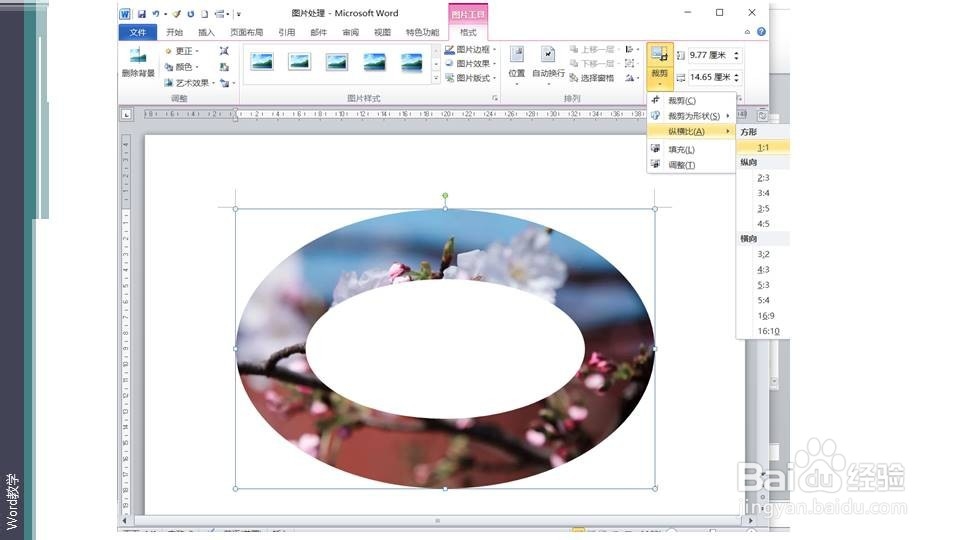Viewport: 960px width, 540px height.
Task: Click the new document icon in quick access toolbar
Action: coord(205,13)
